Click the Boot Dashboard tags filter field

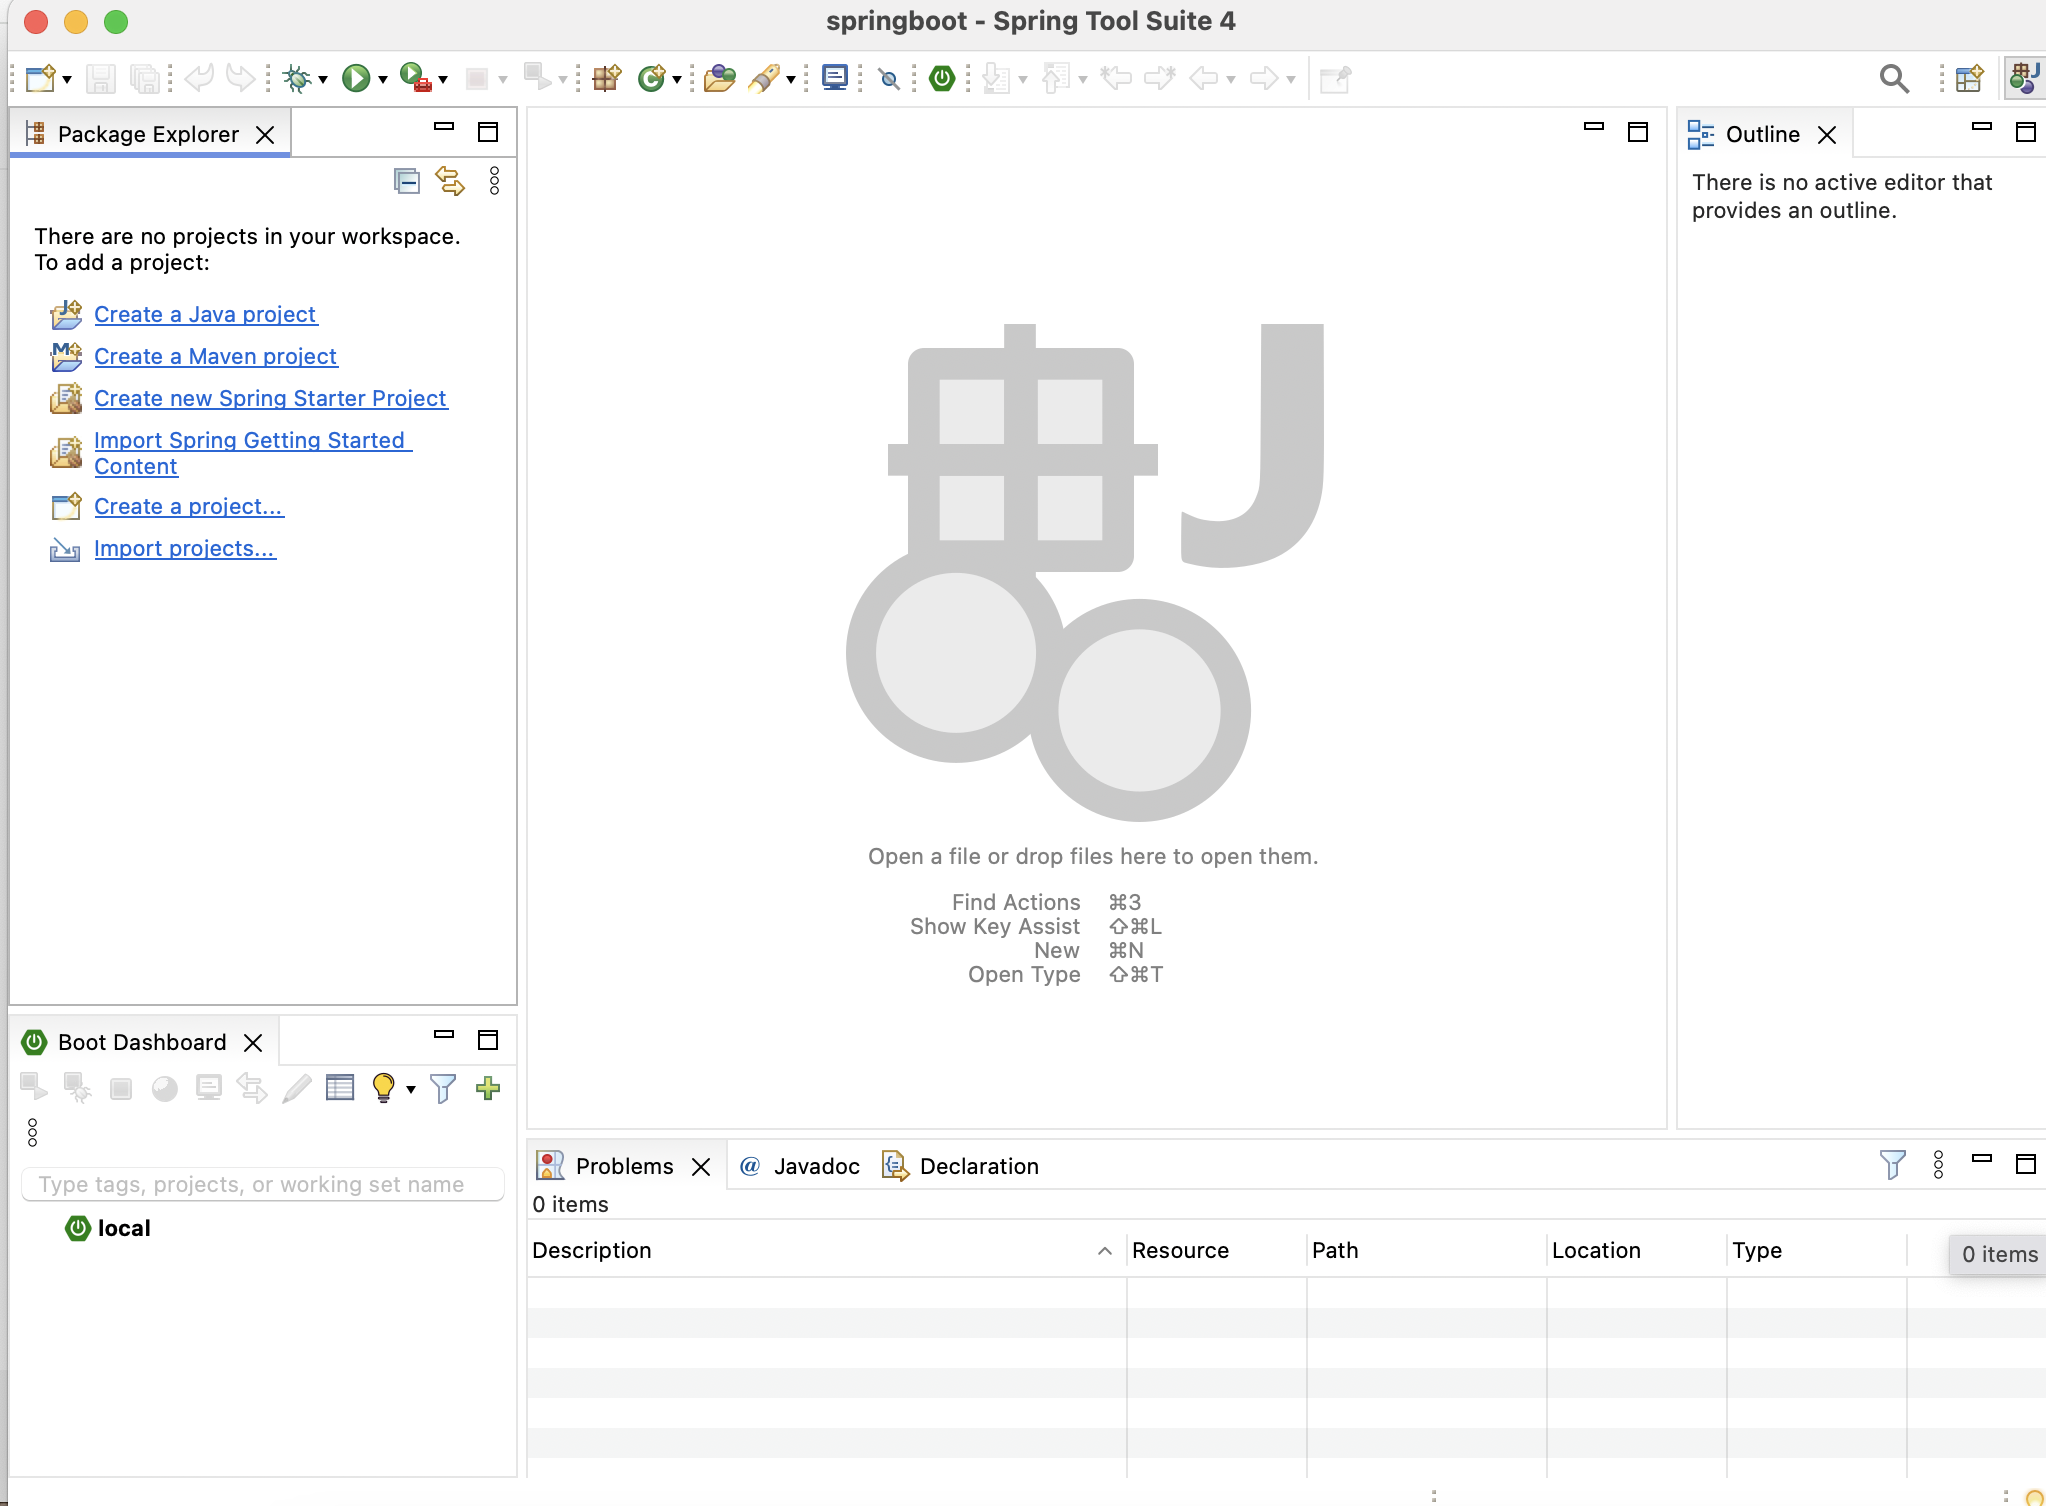(x=262, y=1184)
